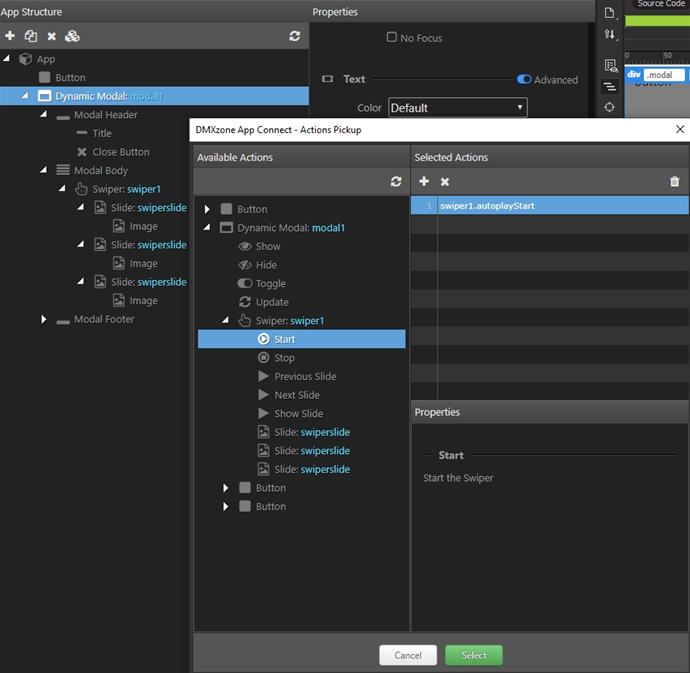
Task: Toggle the No Focus checkbox
Action: [391, 37]
